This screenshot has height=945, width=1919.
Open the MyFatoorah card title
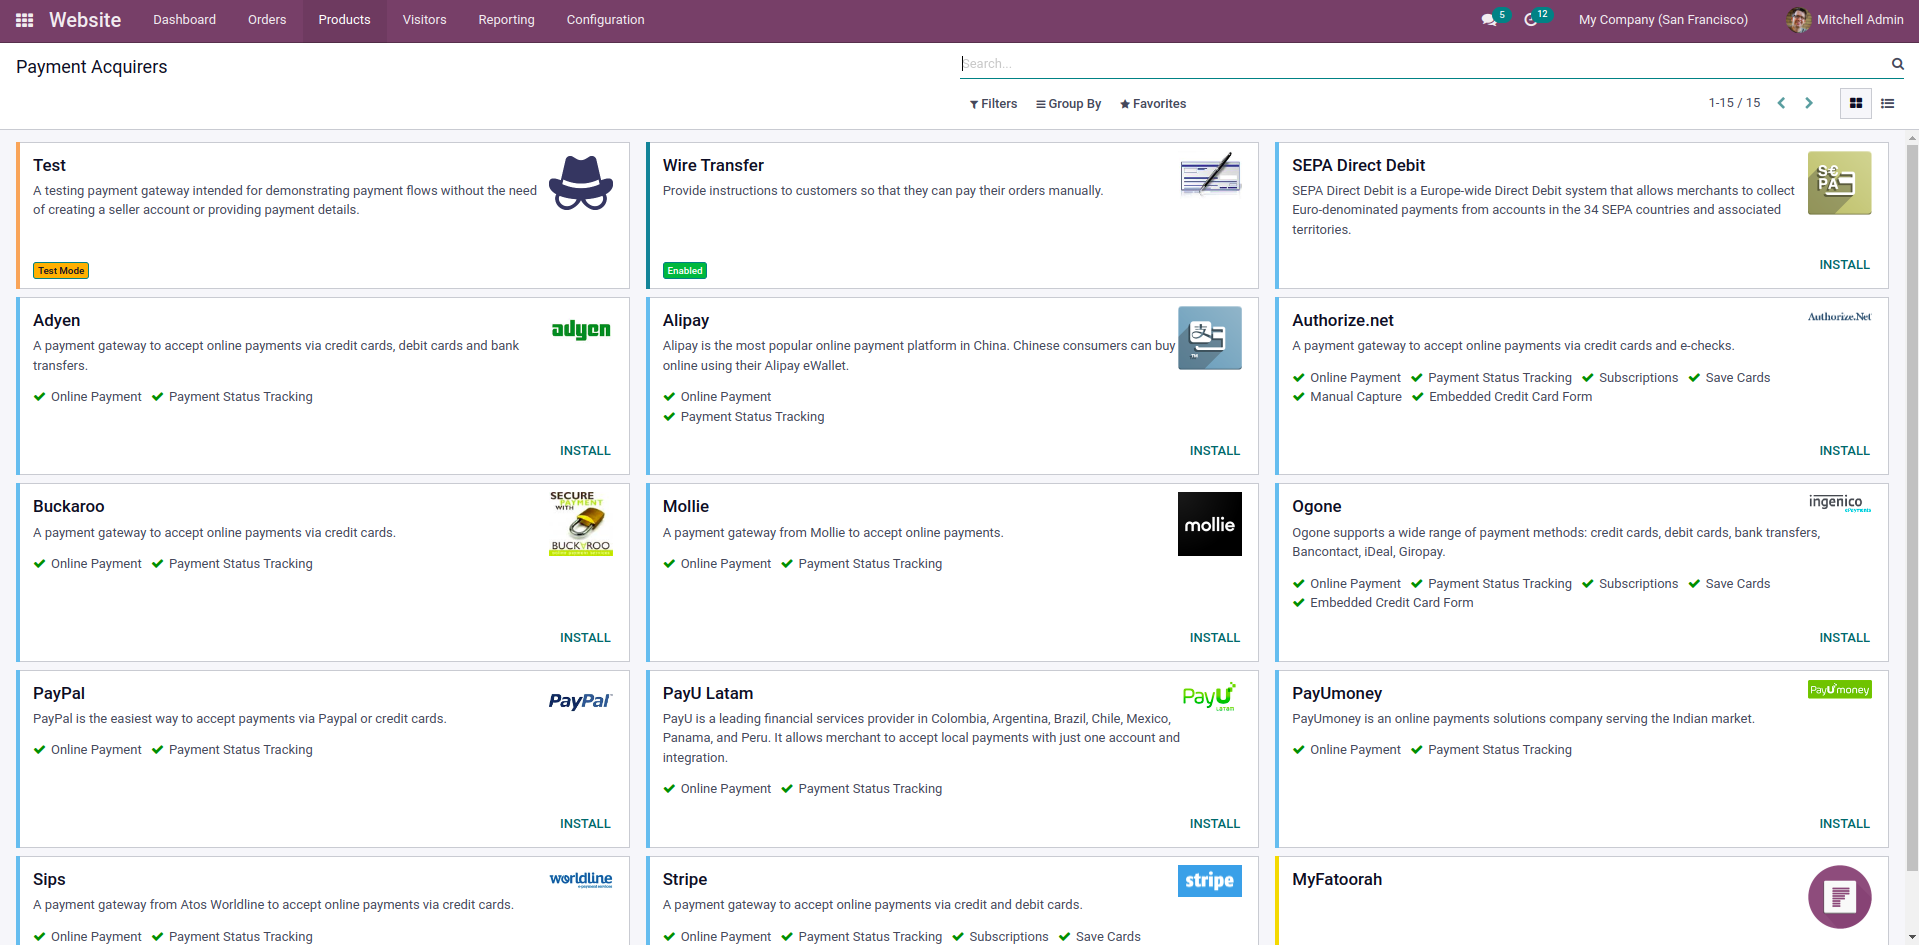[1337, 880]
